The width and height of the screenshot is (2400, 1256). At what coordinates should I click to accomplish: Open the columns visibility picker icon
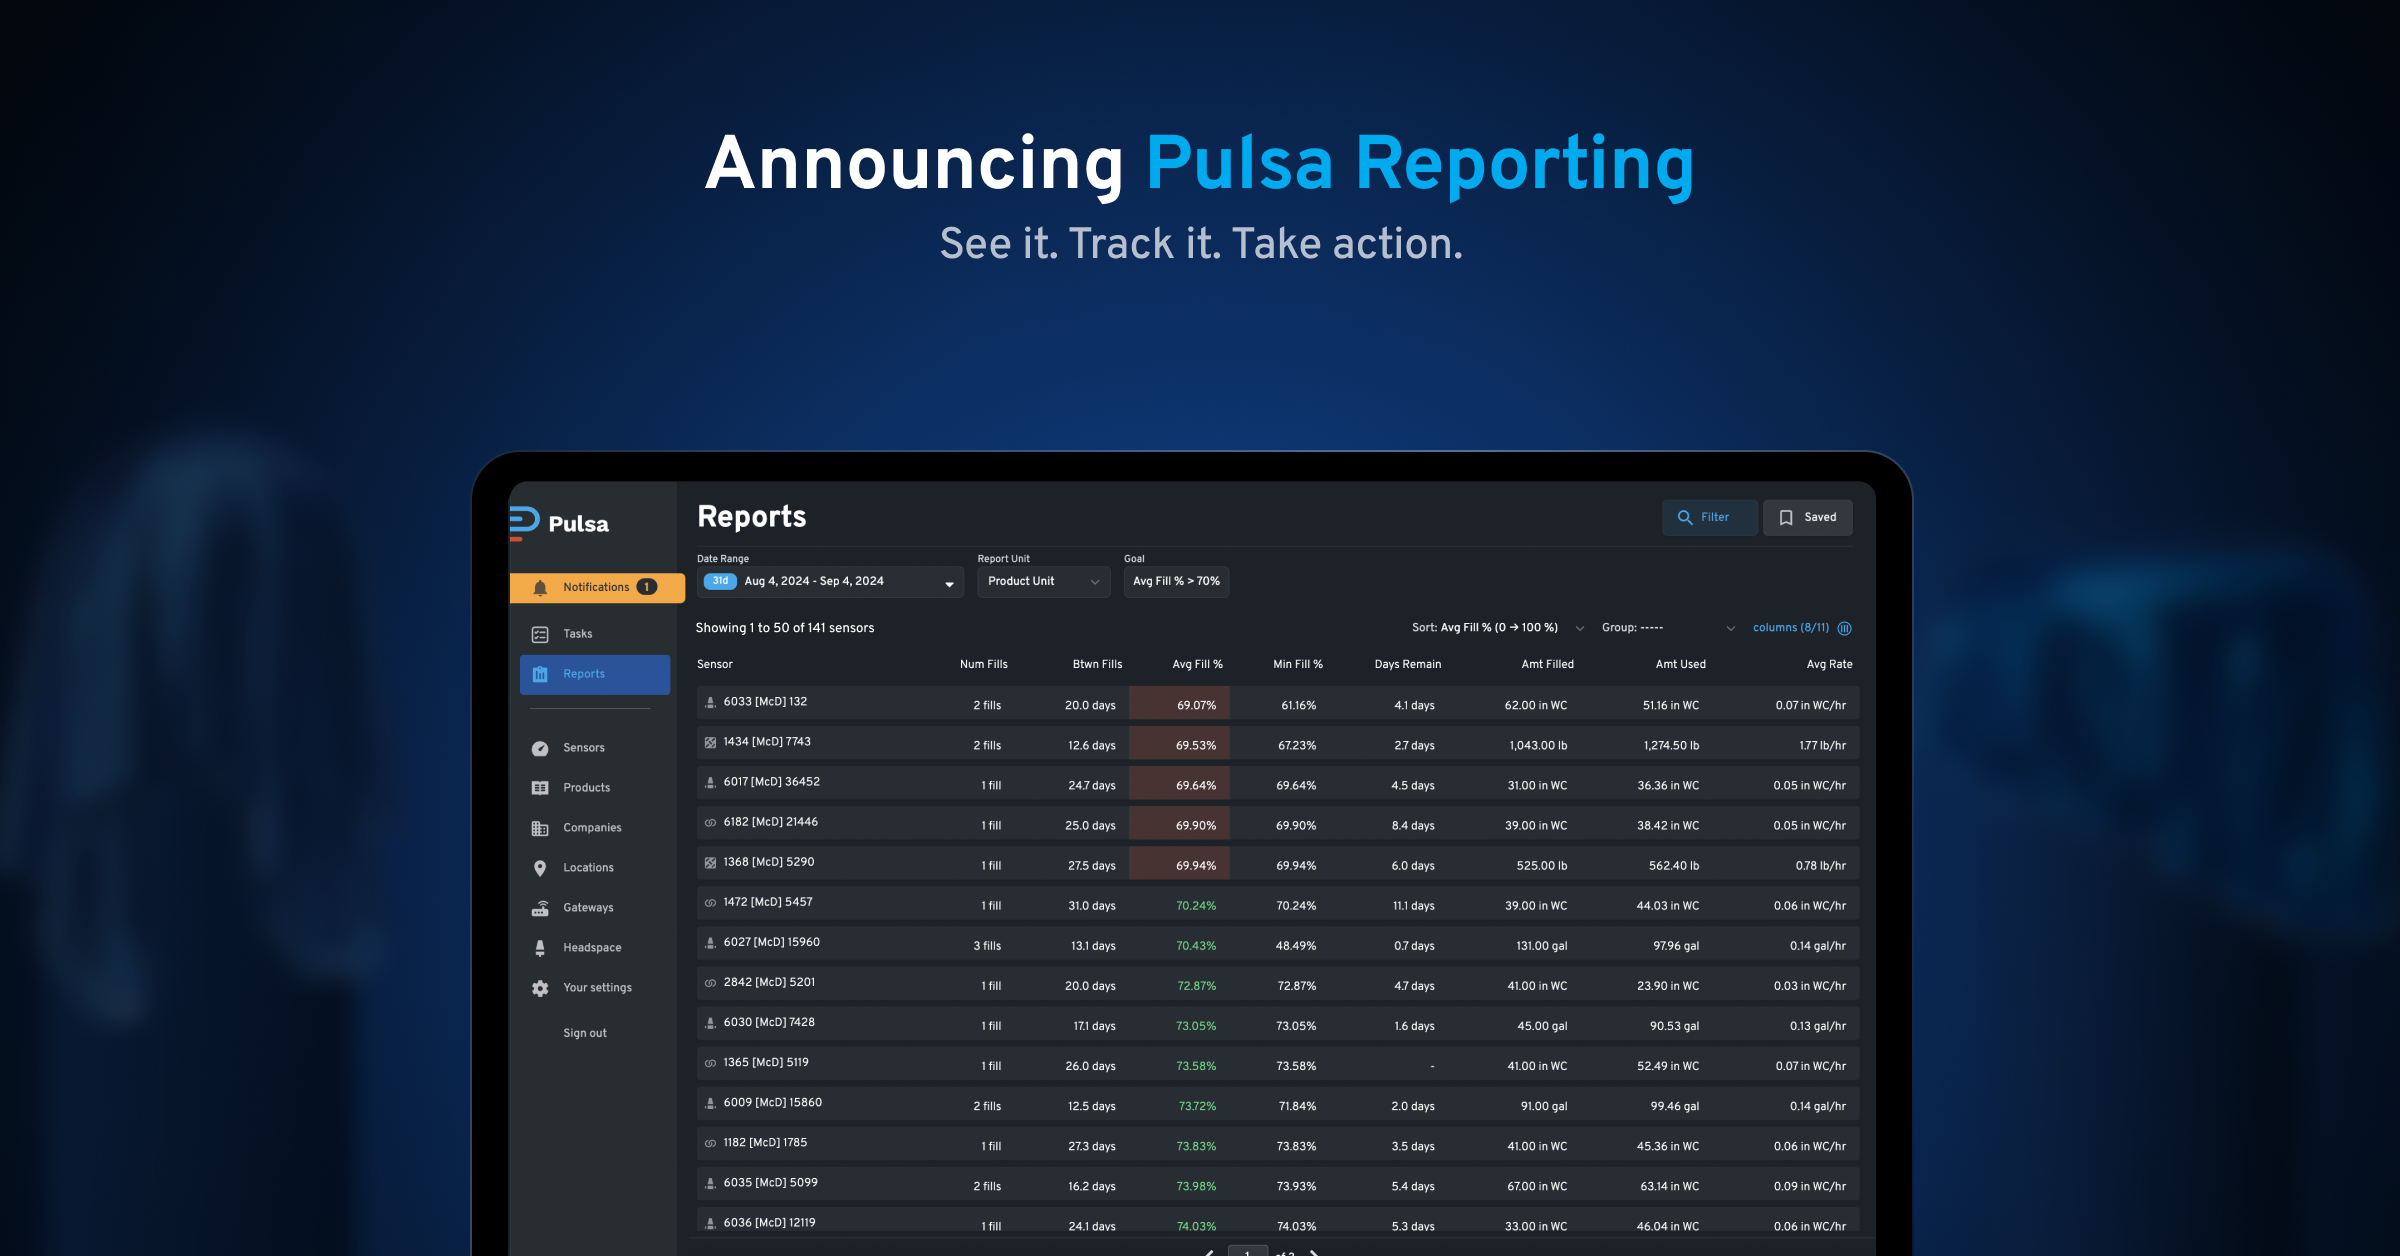click(x=1845, y=628)
